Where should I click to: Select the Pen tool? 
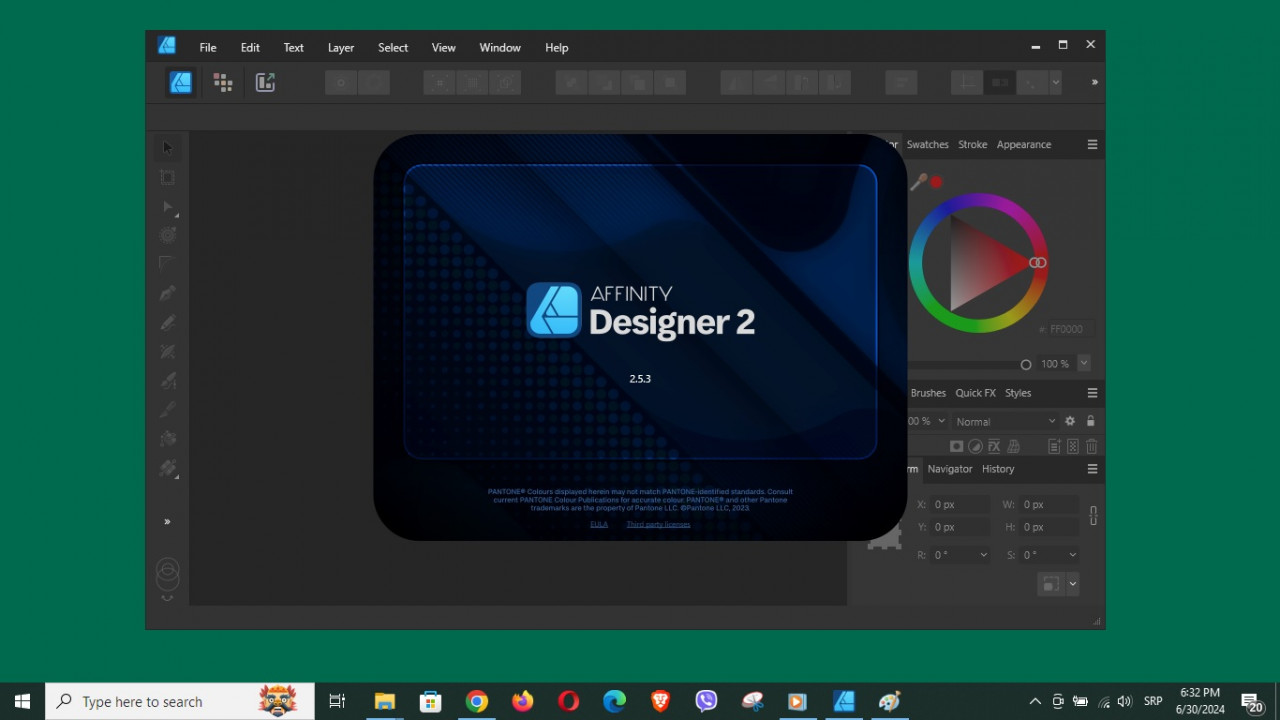[167, 293]
